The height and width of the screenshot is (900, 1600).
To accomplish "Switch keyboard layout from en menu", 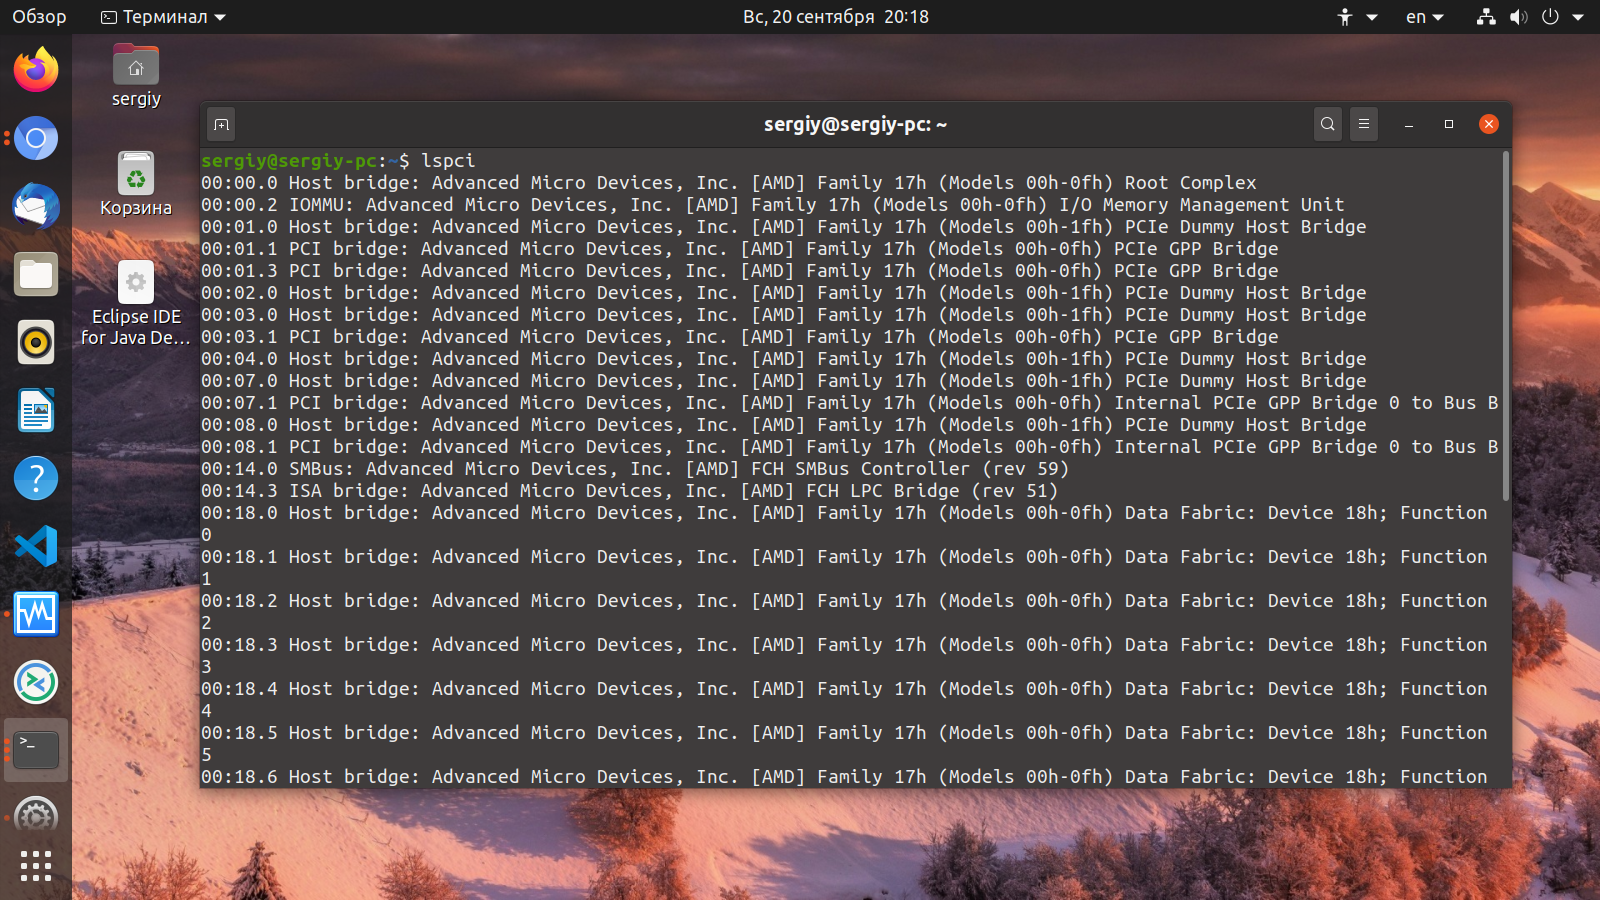I will [1425, 16].
